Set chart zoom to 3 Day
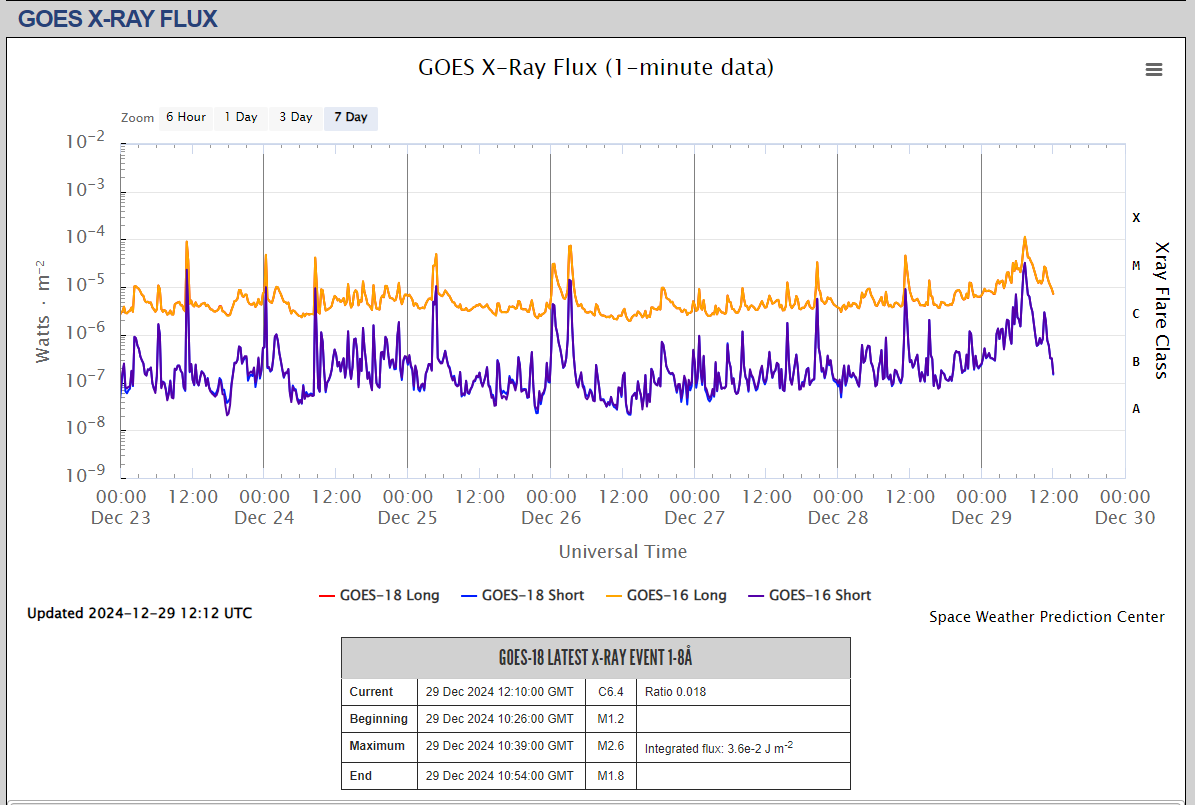 point(295,117)
